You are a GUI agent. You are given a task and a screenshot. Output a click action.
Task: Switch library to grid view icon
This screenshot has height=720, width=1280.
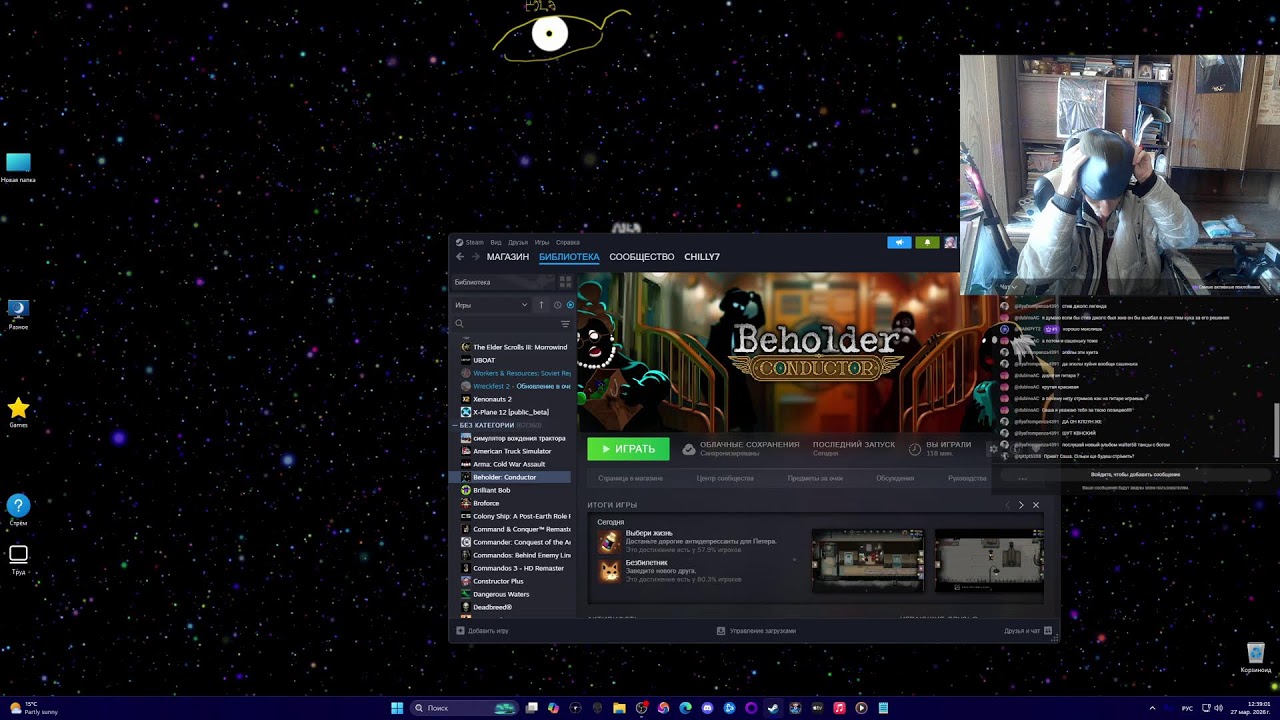point(565,282)
